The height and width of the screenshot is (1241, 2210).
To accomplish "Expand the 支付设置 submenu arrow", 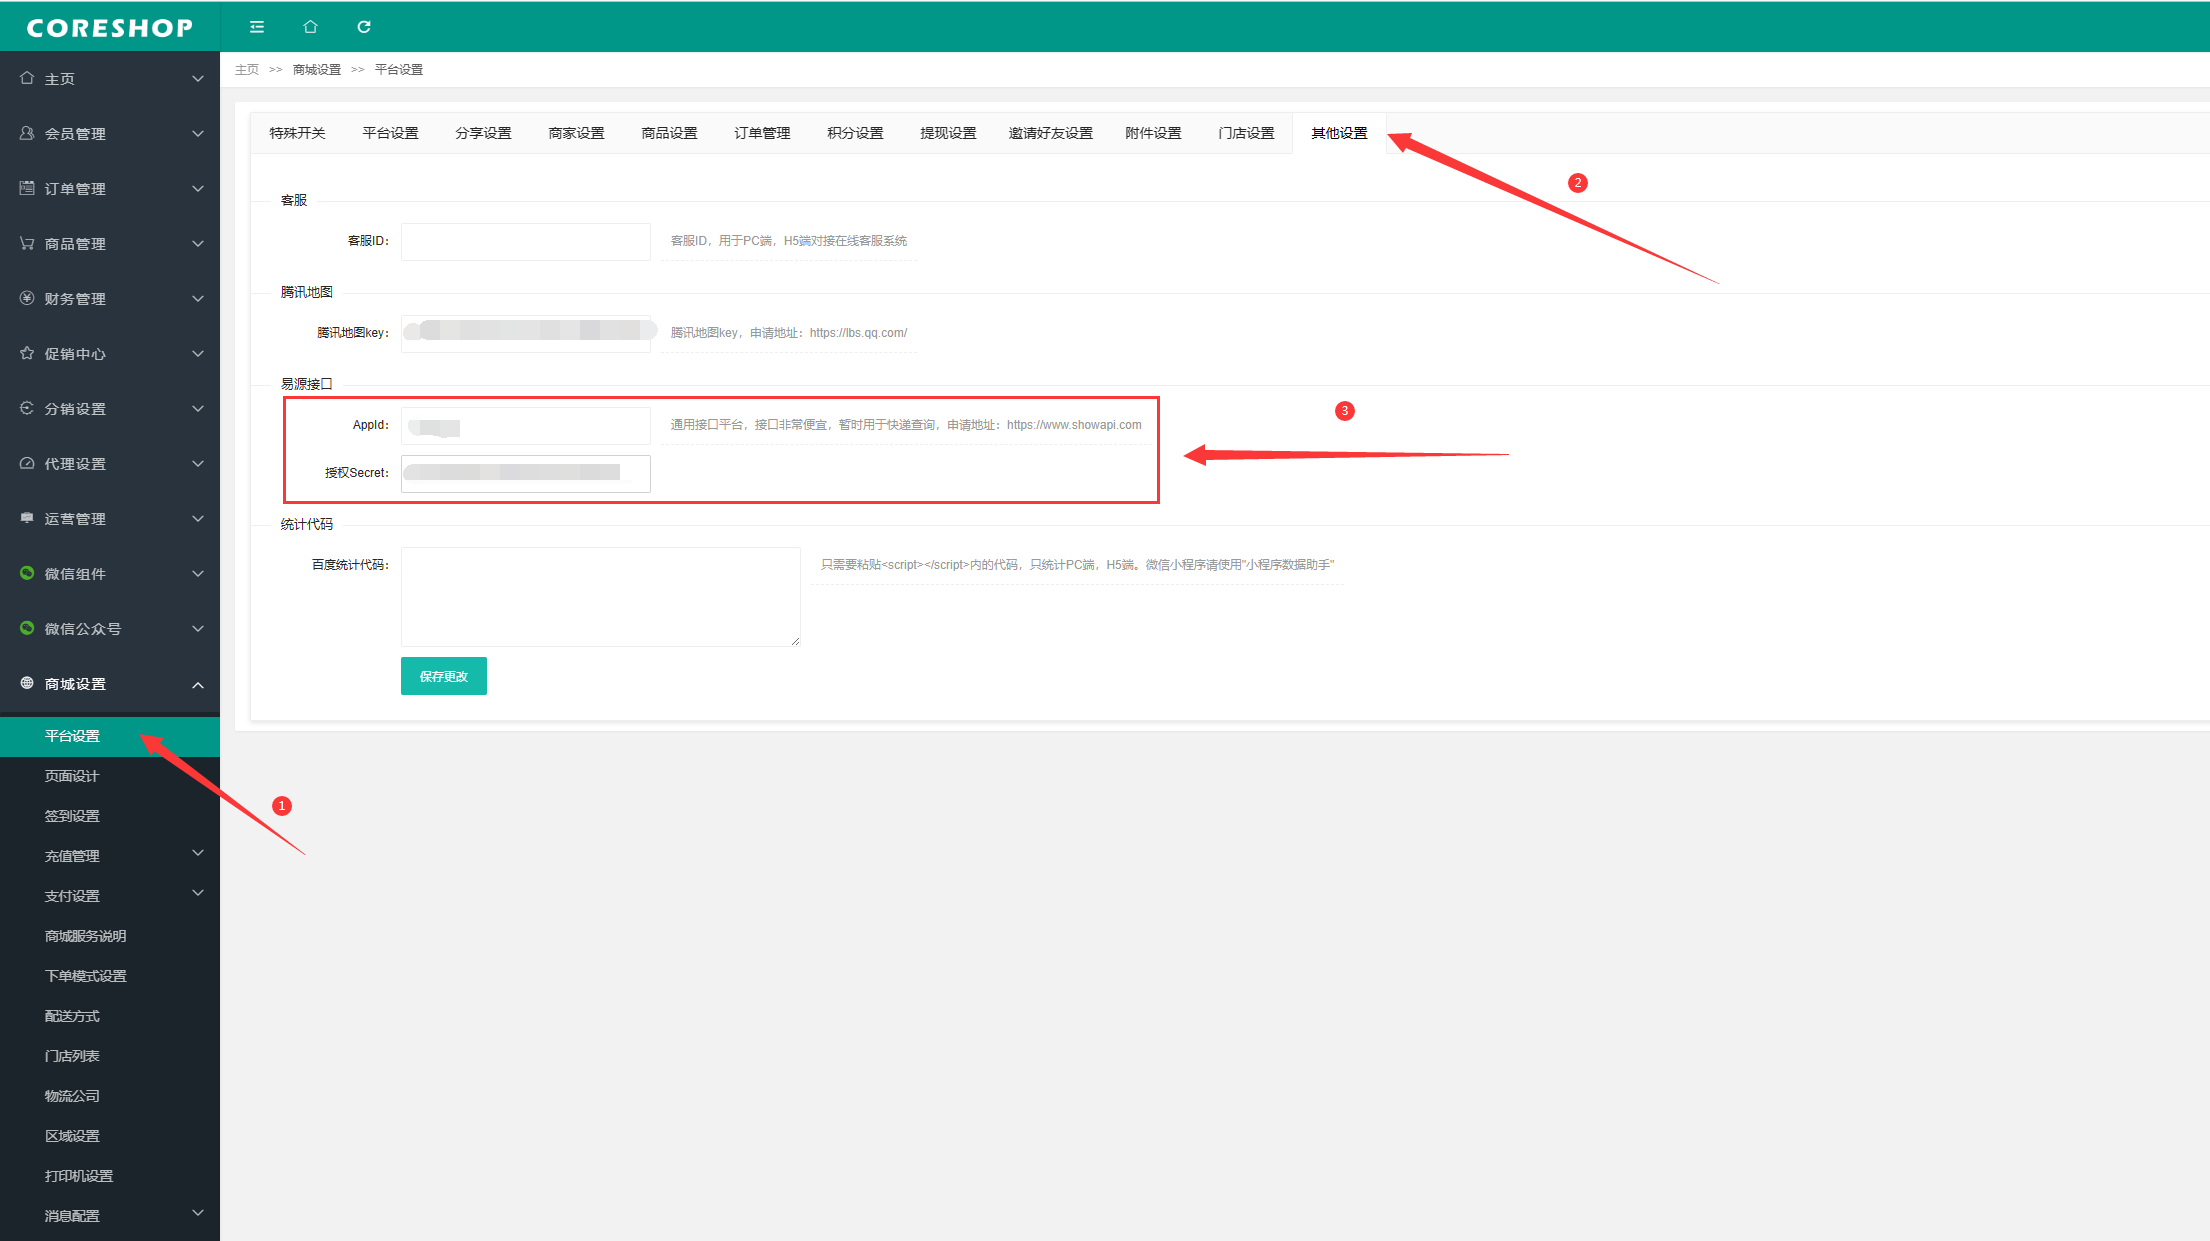I will [198, 893].
